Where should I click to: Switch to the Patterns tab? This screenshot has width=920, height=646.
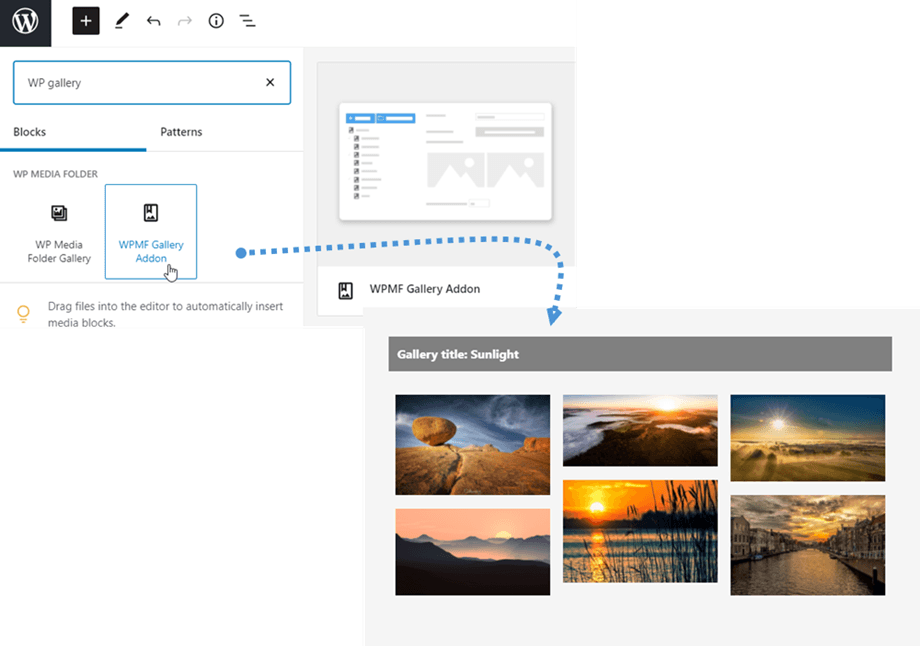point(181,132)
